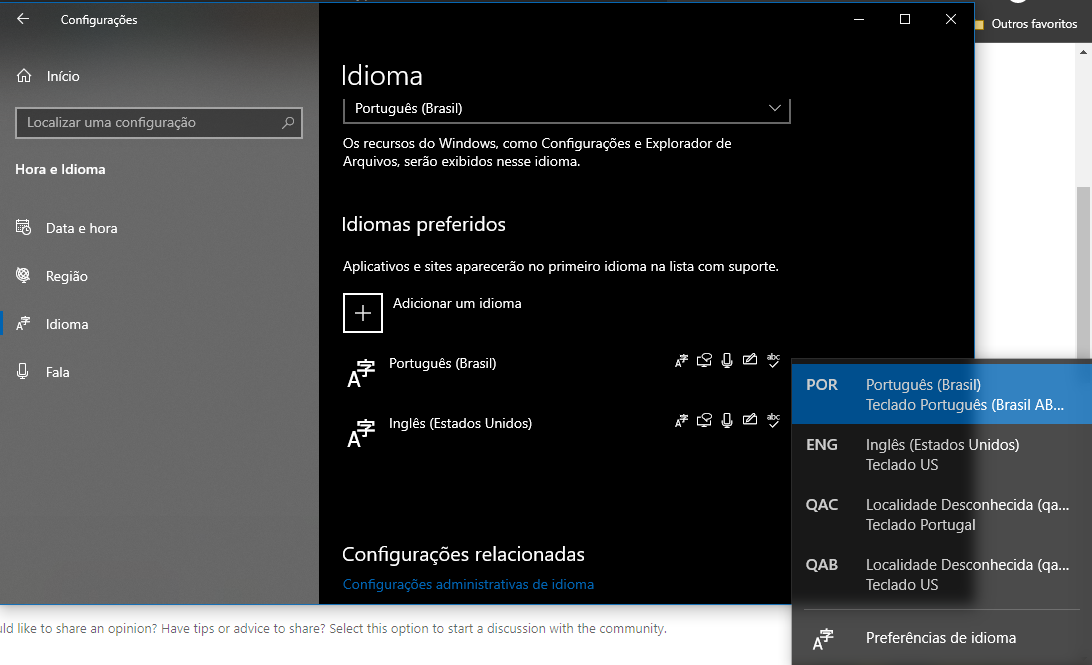Viewport: 1092px width, 665px height.
Task: Expand the Português (Brasil) display language dropdown
Action: (567, 109)
